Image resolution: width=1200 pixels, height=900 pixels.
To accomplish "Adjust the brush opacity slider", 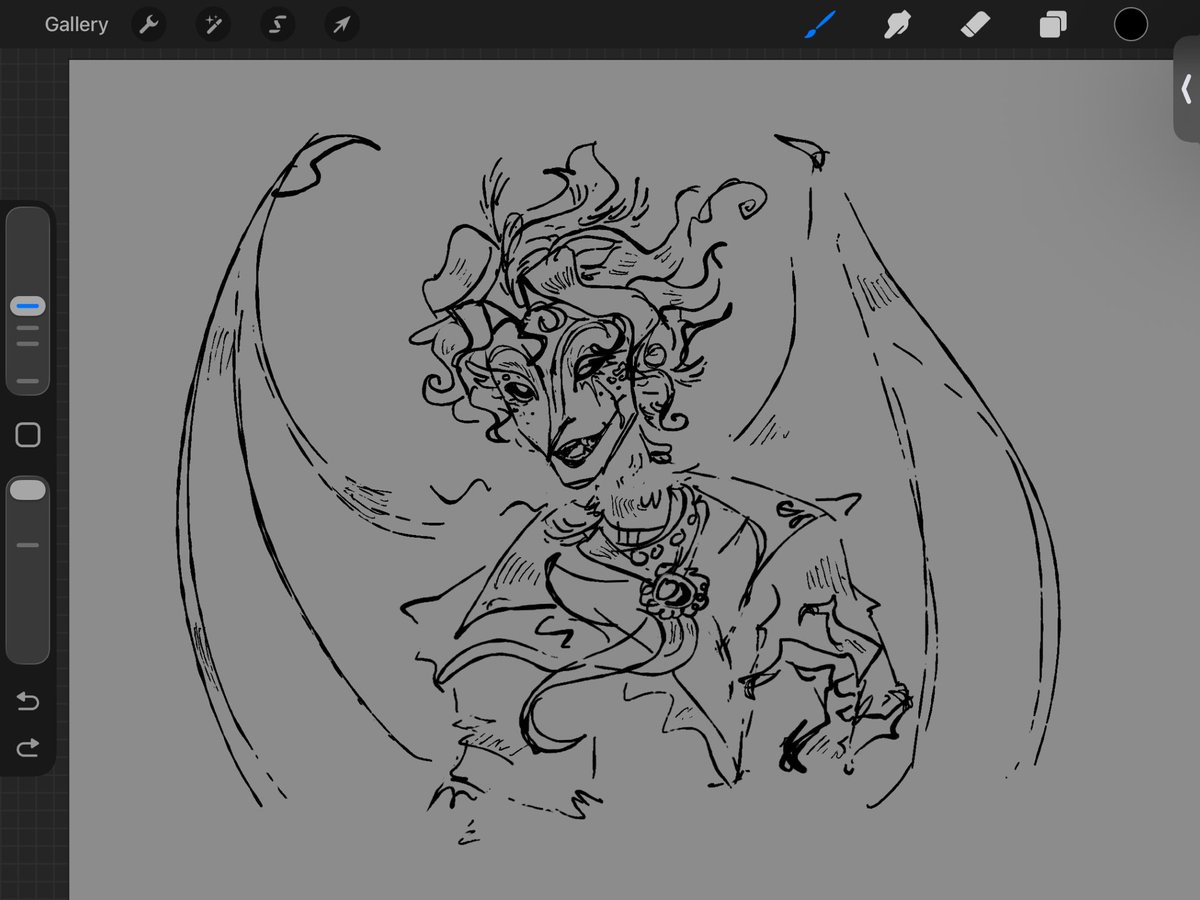I will coord(28,570).
